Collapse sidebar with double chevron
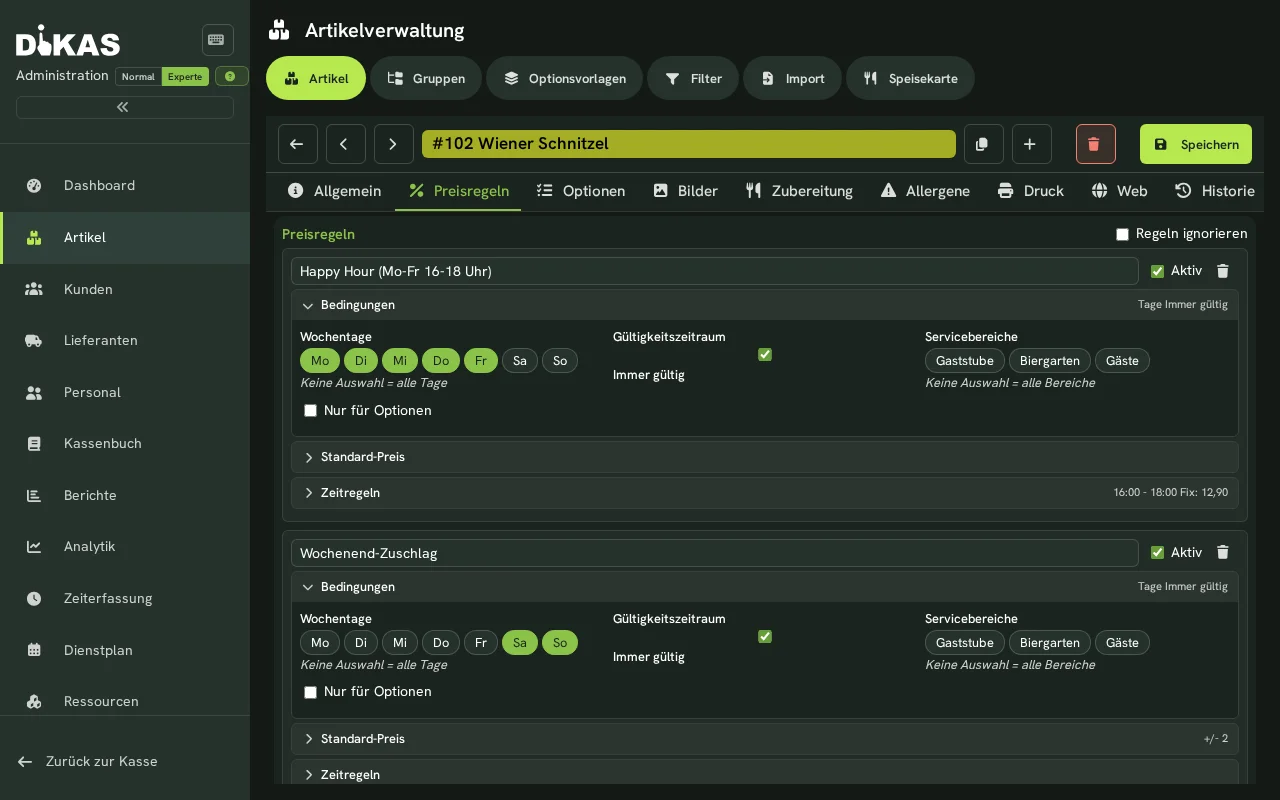The height and width of the screenshot is (800, 1280). point(125,107)
